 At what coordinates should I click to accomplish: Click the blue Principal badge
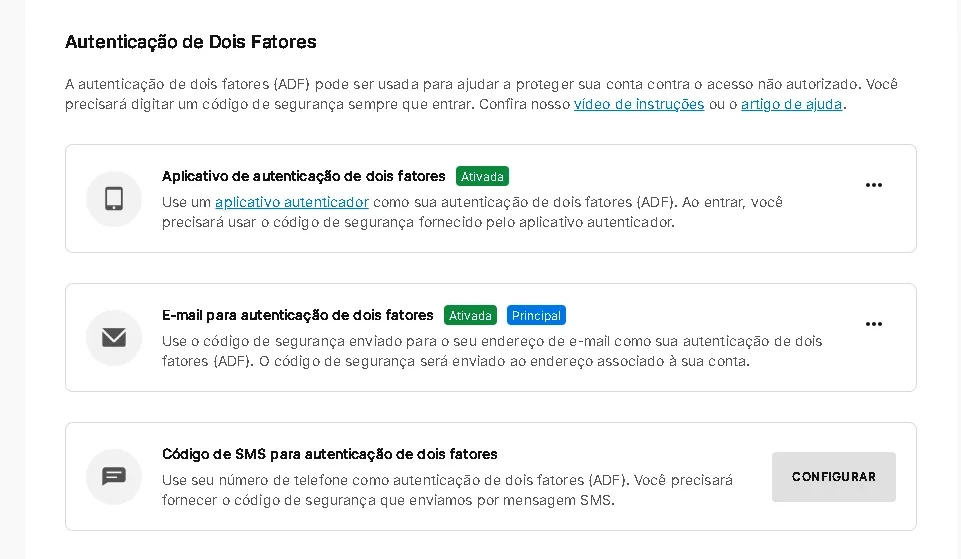click(536, 316)
